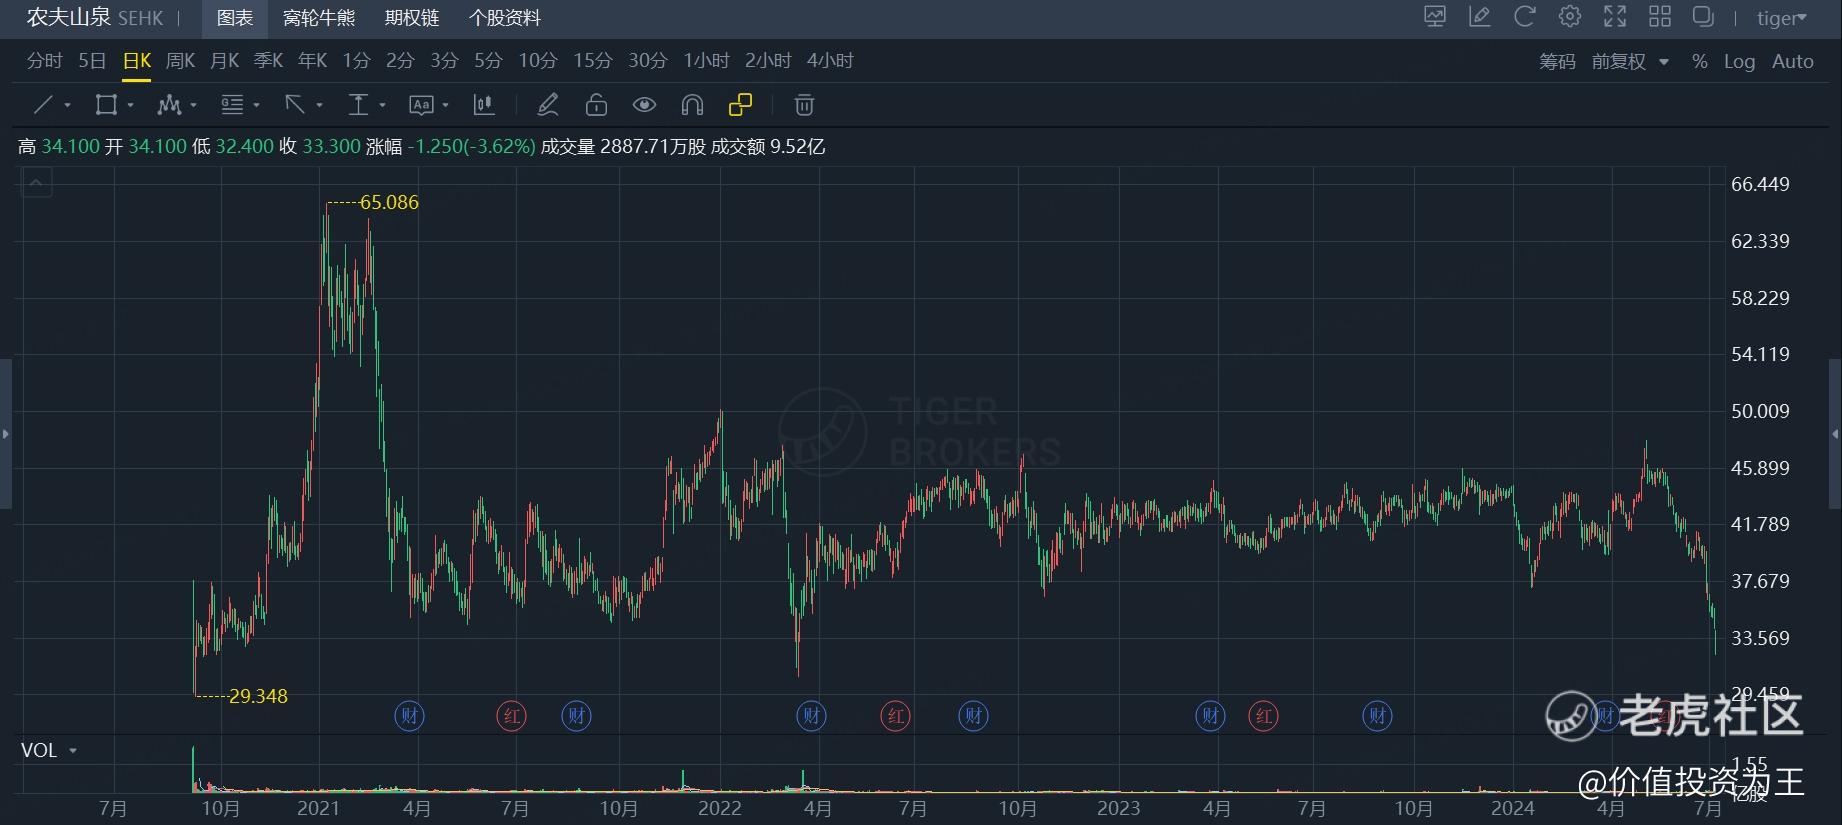
Task: Choose the wave pattern drawing tool
Action: (x=169, y=105)
